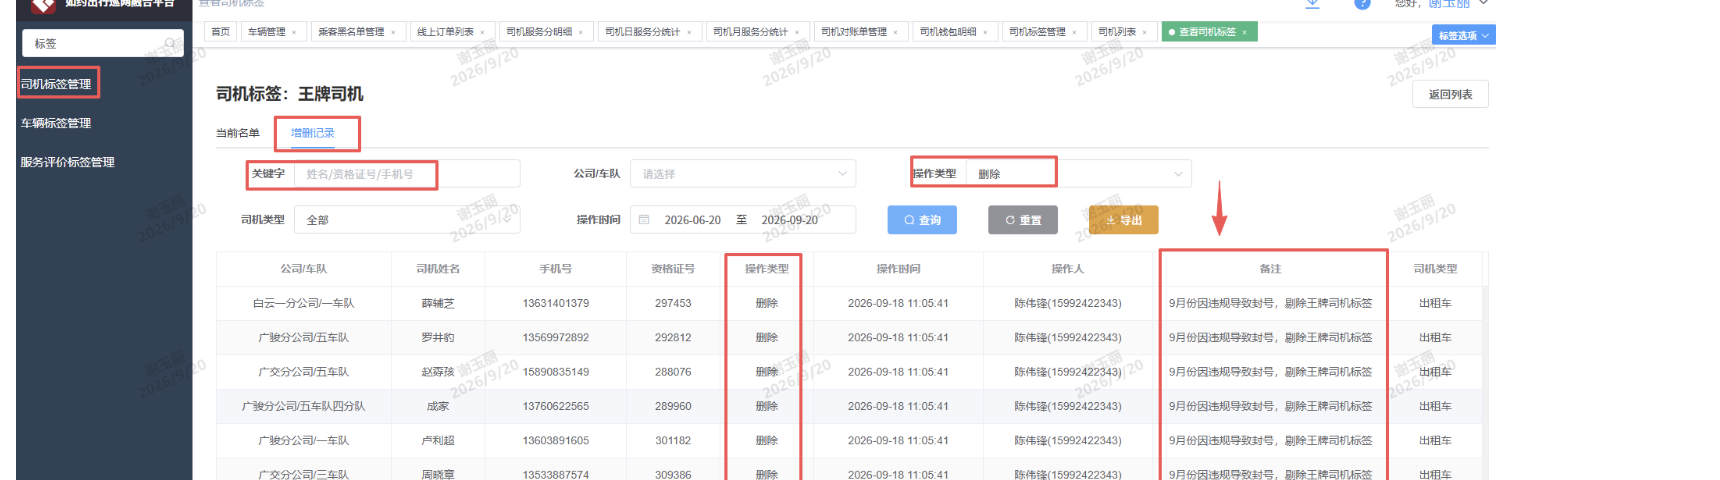Expand the 公司/车队 dropdown
This screenshot has height=480, width=1720.
[744, 174]
